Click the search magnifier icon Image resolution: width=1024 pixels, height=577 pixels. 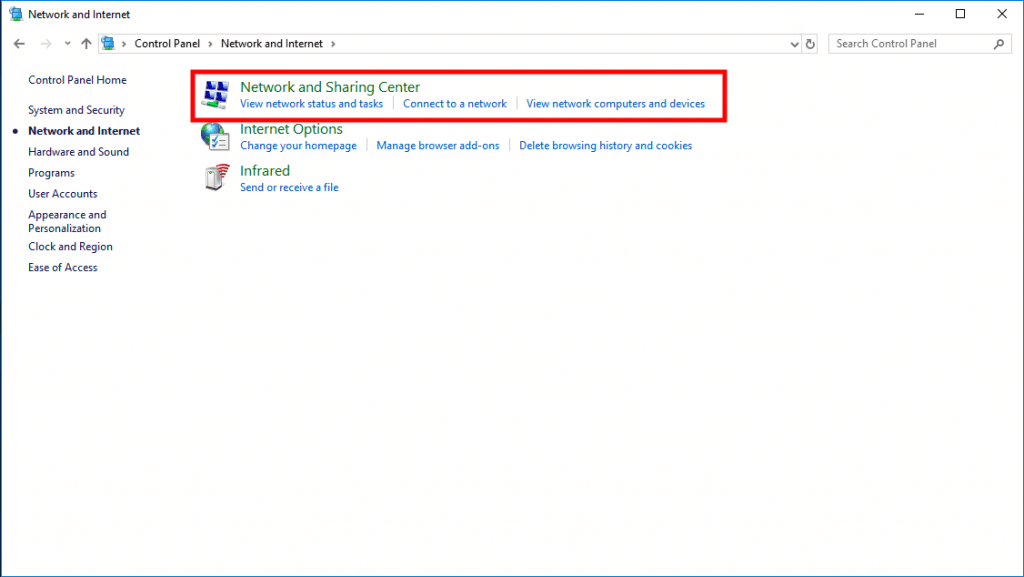(998, 43)
